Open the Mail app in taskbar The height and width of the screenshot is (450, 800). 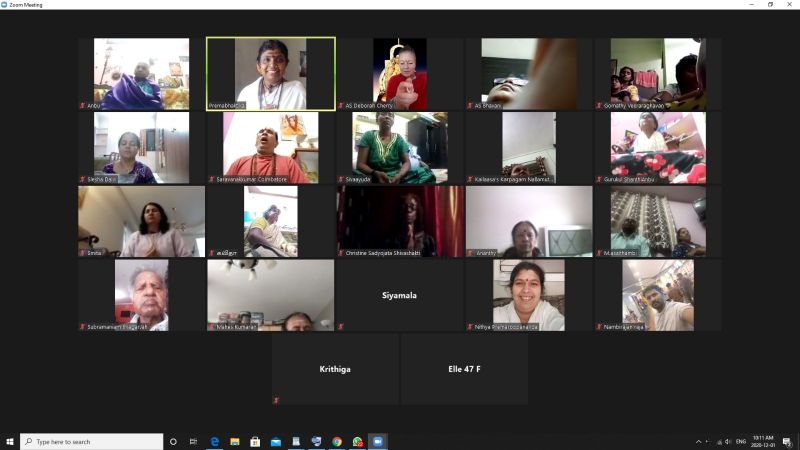coord(276,441)
